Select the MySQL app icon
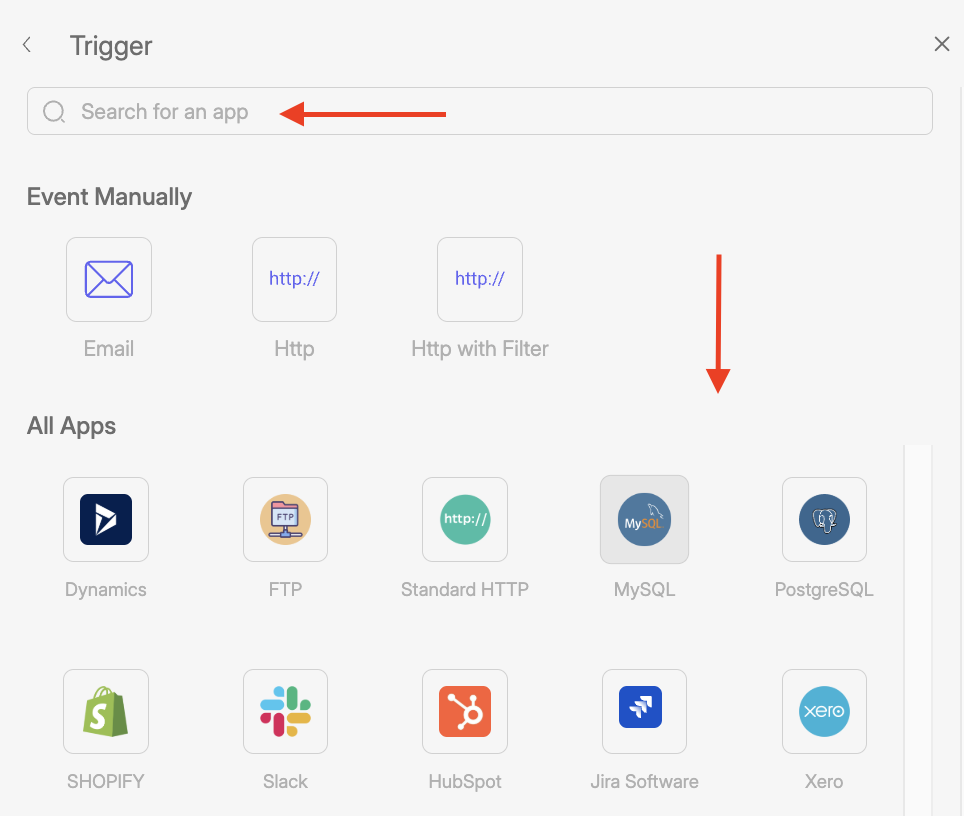 [644, 520]
